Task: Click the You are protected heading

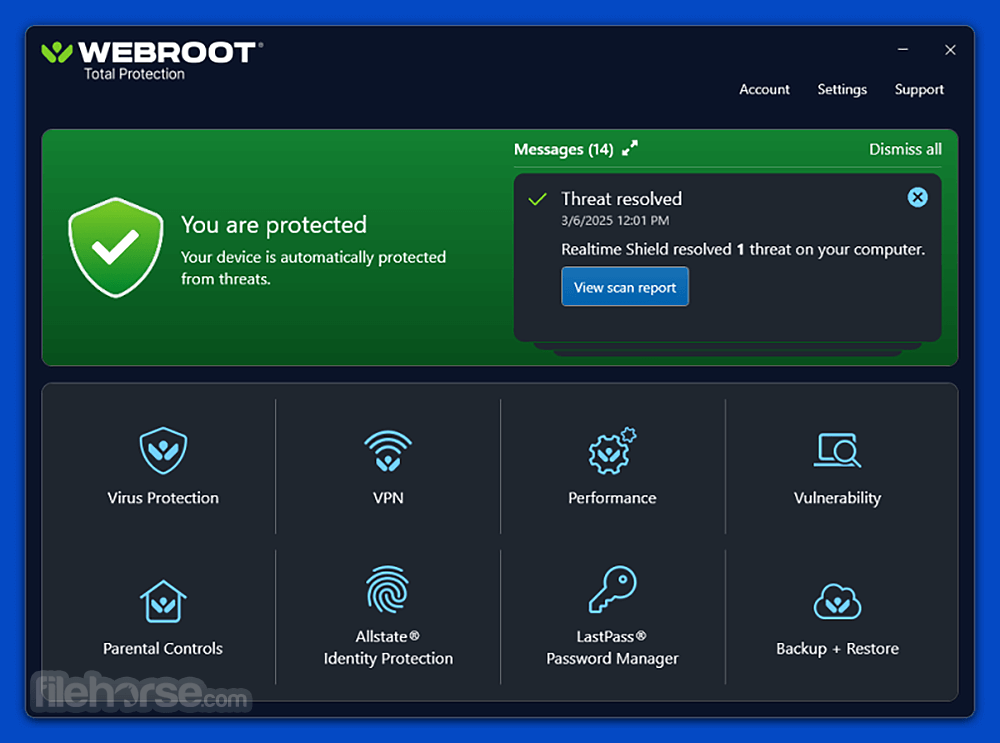Action: pyautogui.click(x=274, y=224)
